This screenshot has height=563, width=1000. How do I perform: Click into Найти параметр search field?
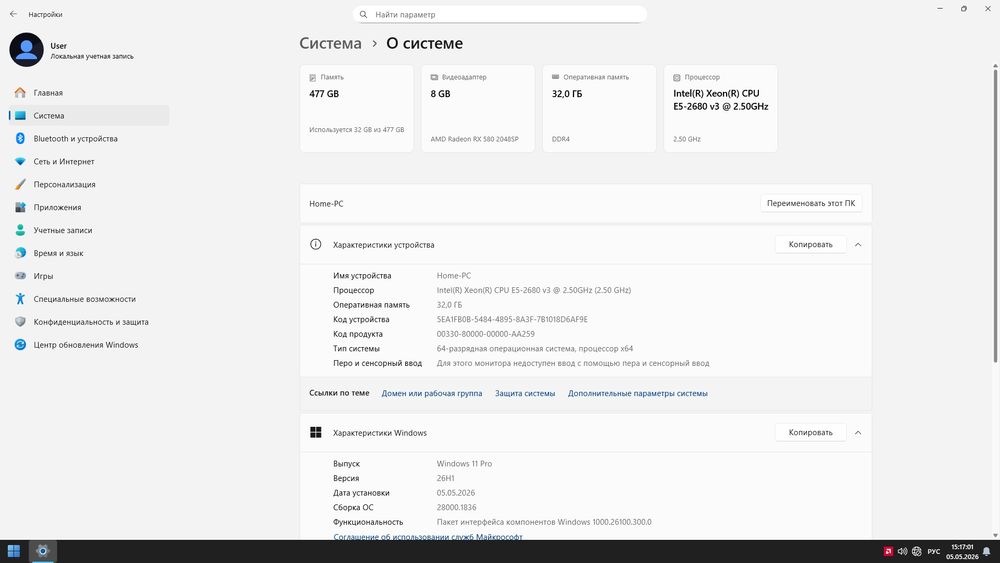pyautogui.click(x=500, y=14)
